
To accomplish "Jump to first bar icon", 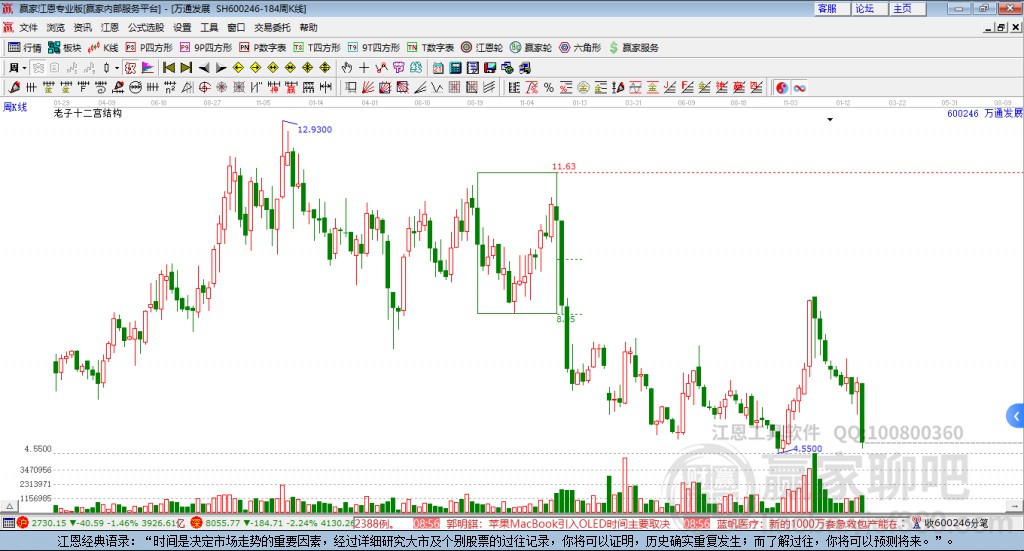I will click(x=168, y=68).
